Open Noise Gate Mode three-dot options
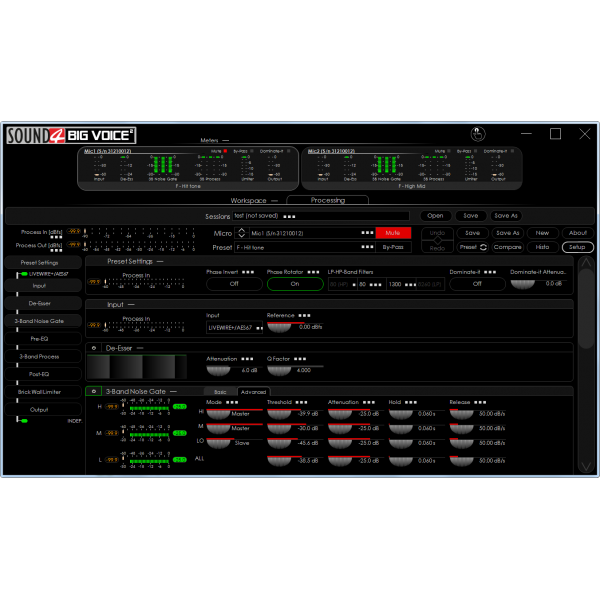The image size is (600, 600). (x=232, y=402)
